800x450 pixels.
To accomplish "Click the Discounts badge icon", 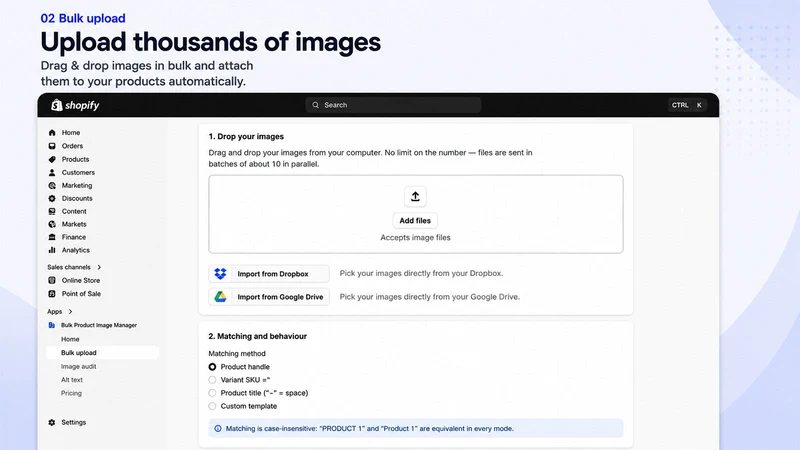I will 52,198.
